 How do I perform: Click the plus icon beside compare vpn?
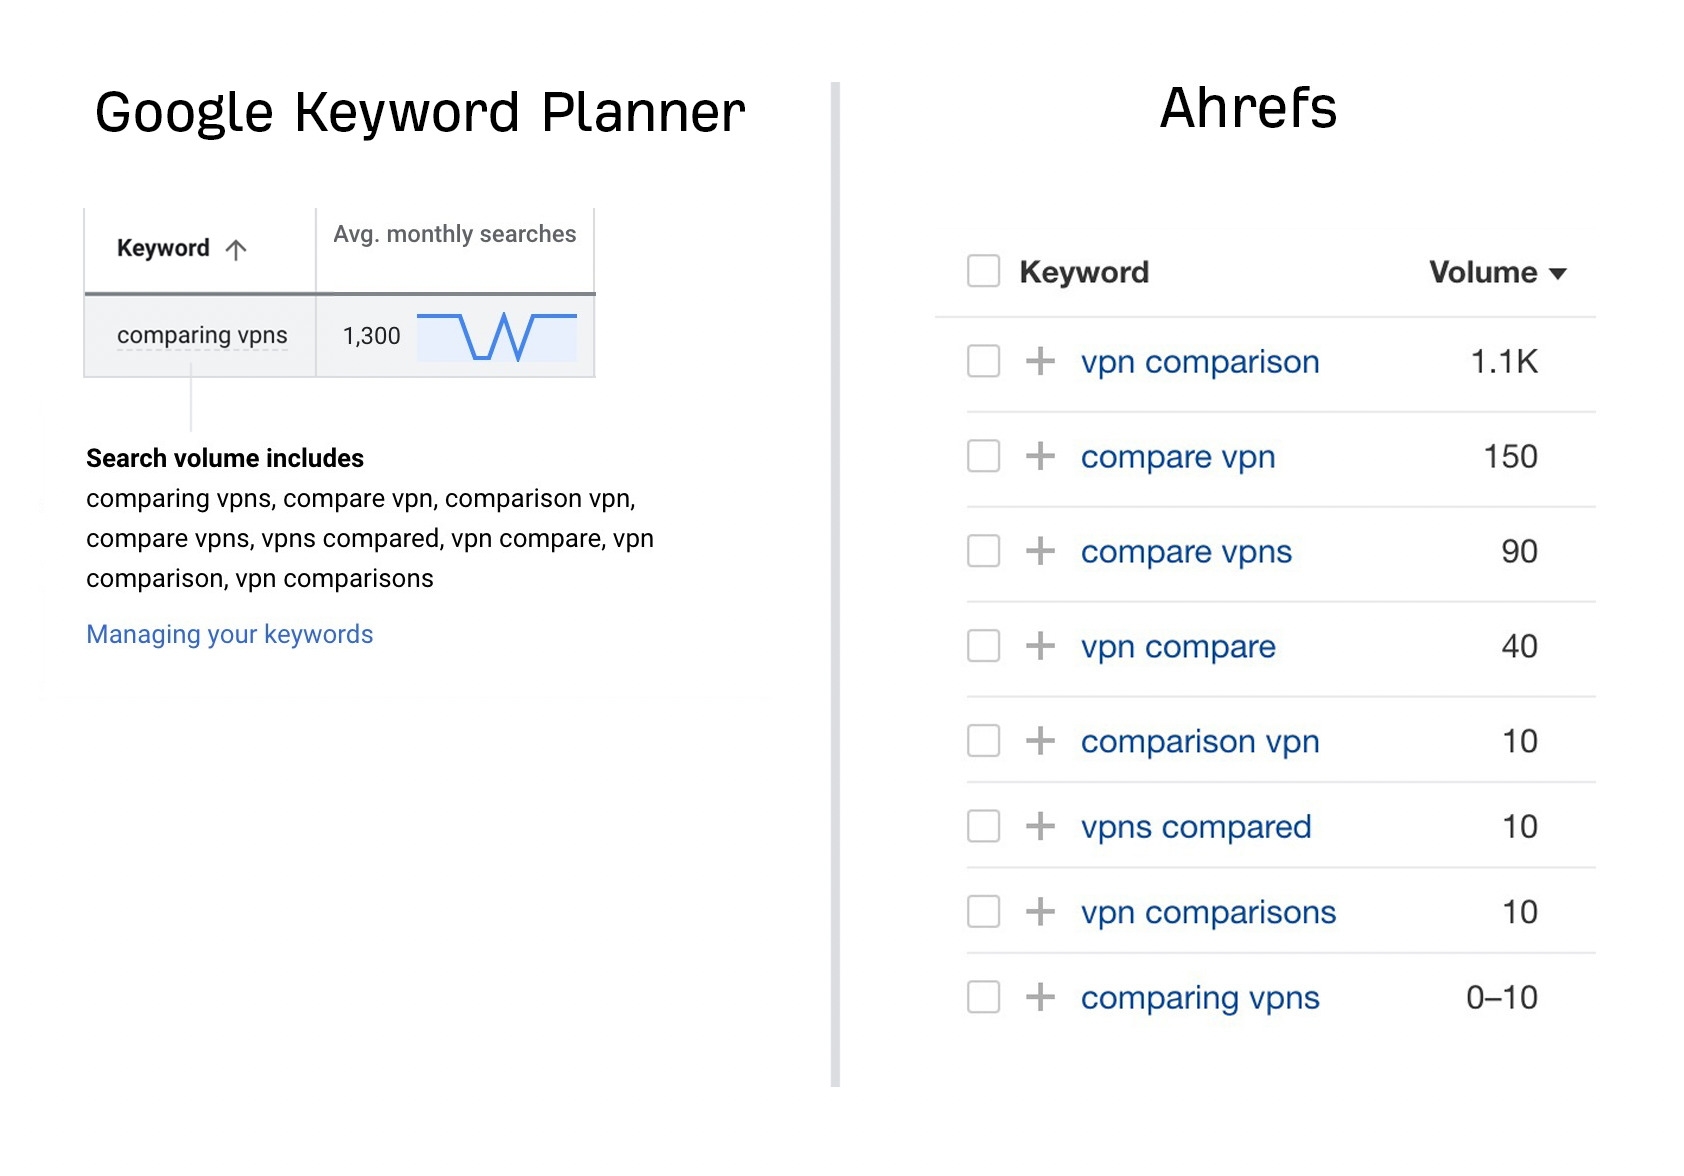[x=1043, y=457]
